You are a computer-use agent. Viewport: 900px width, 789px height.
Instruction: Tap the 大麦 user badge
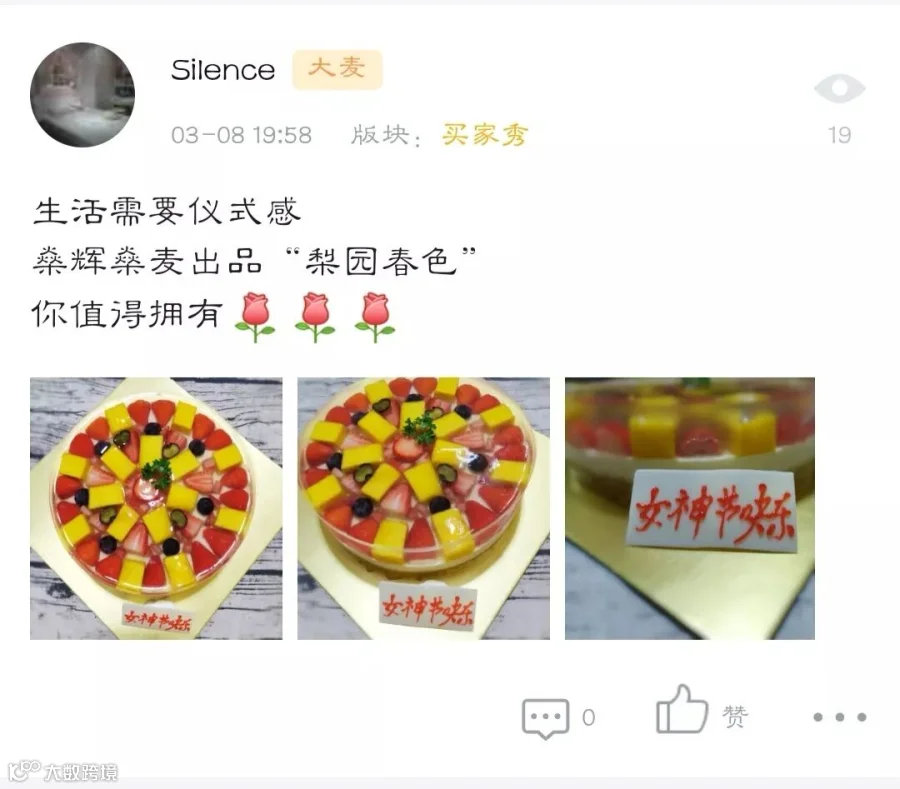point(337,69)
